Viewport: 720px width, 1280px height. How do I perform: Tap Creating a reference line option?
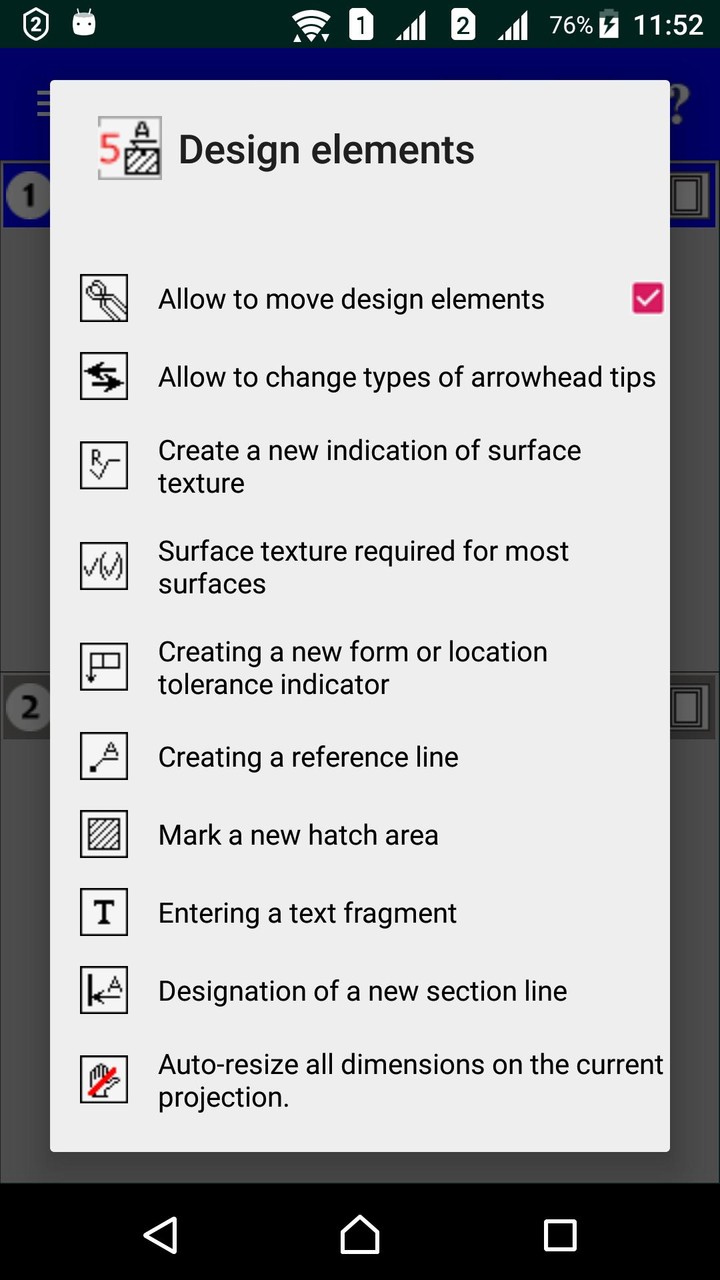(x=308, y=757)
